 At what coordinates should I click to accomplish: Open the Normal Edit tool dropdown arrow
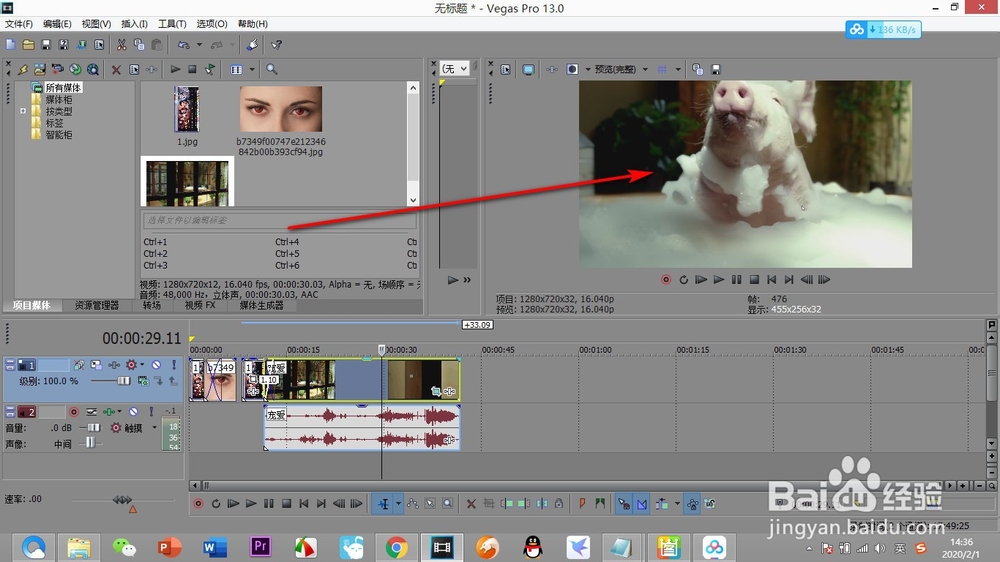(x=398, y=504)
